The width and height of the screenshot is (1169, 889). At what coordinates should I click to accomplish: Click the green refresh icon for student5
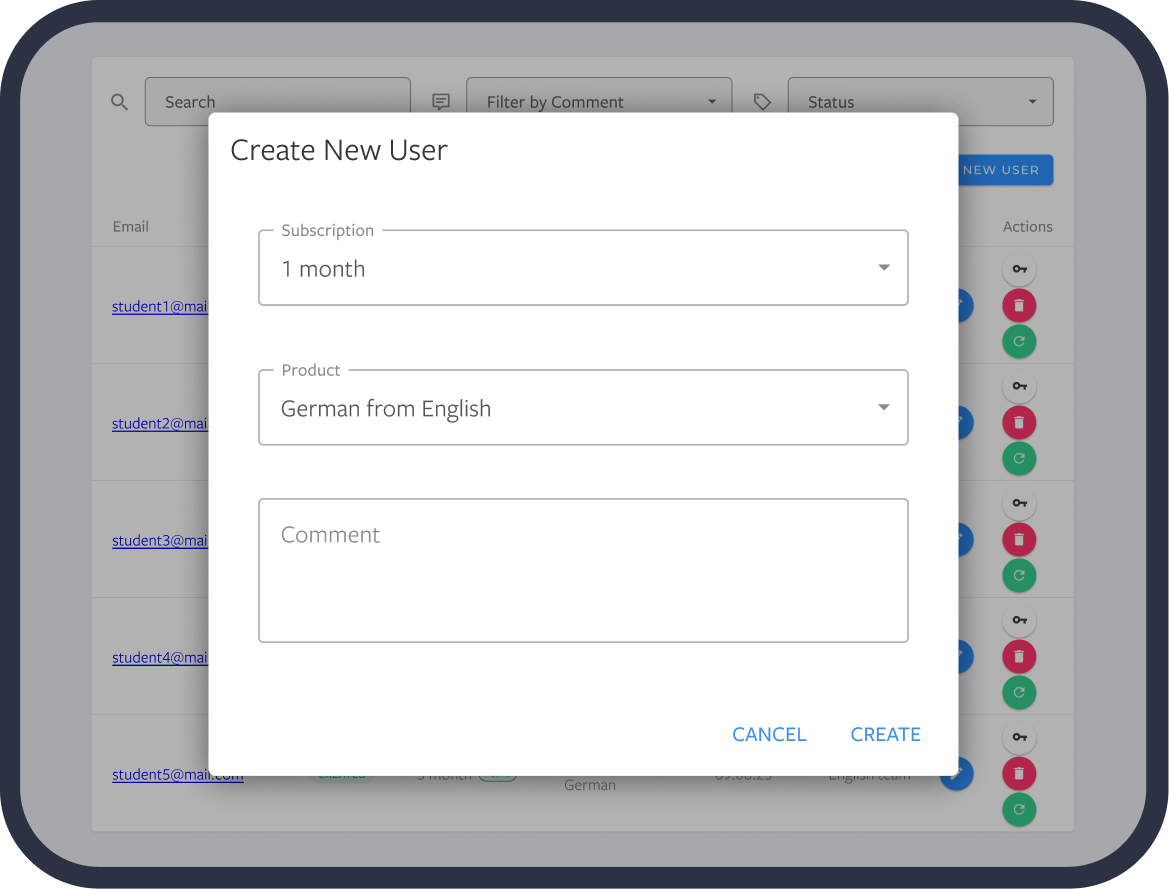pyautogui.click(x=1019, y=809)
